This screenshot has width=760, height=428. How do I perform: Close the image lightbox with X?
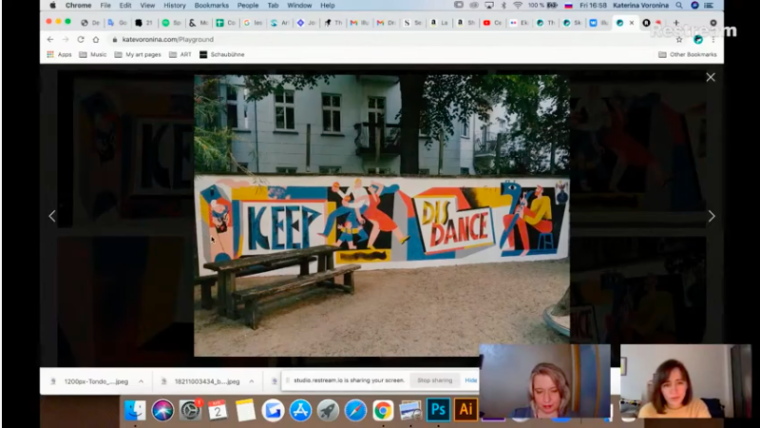[710, 77]
